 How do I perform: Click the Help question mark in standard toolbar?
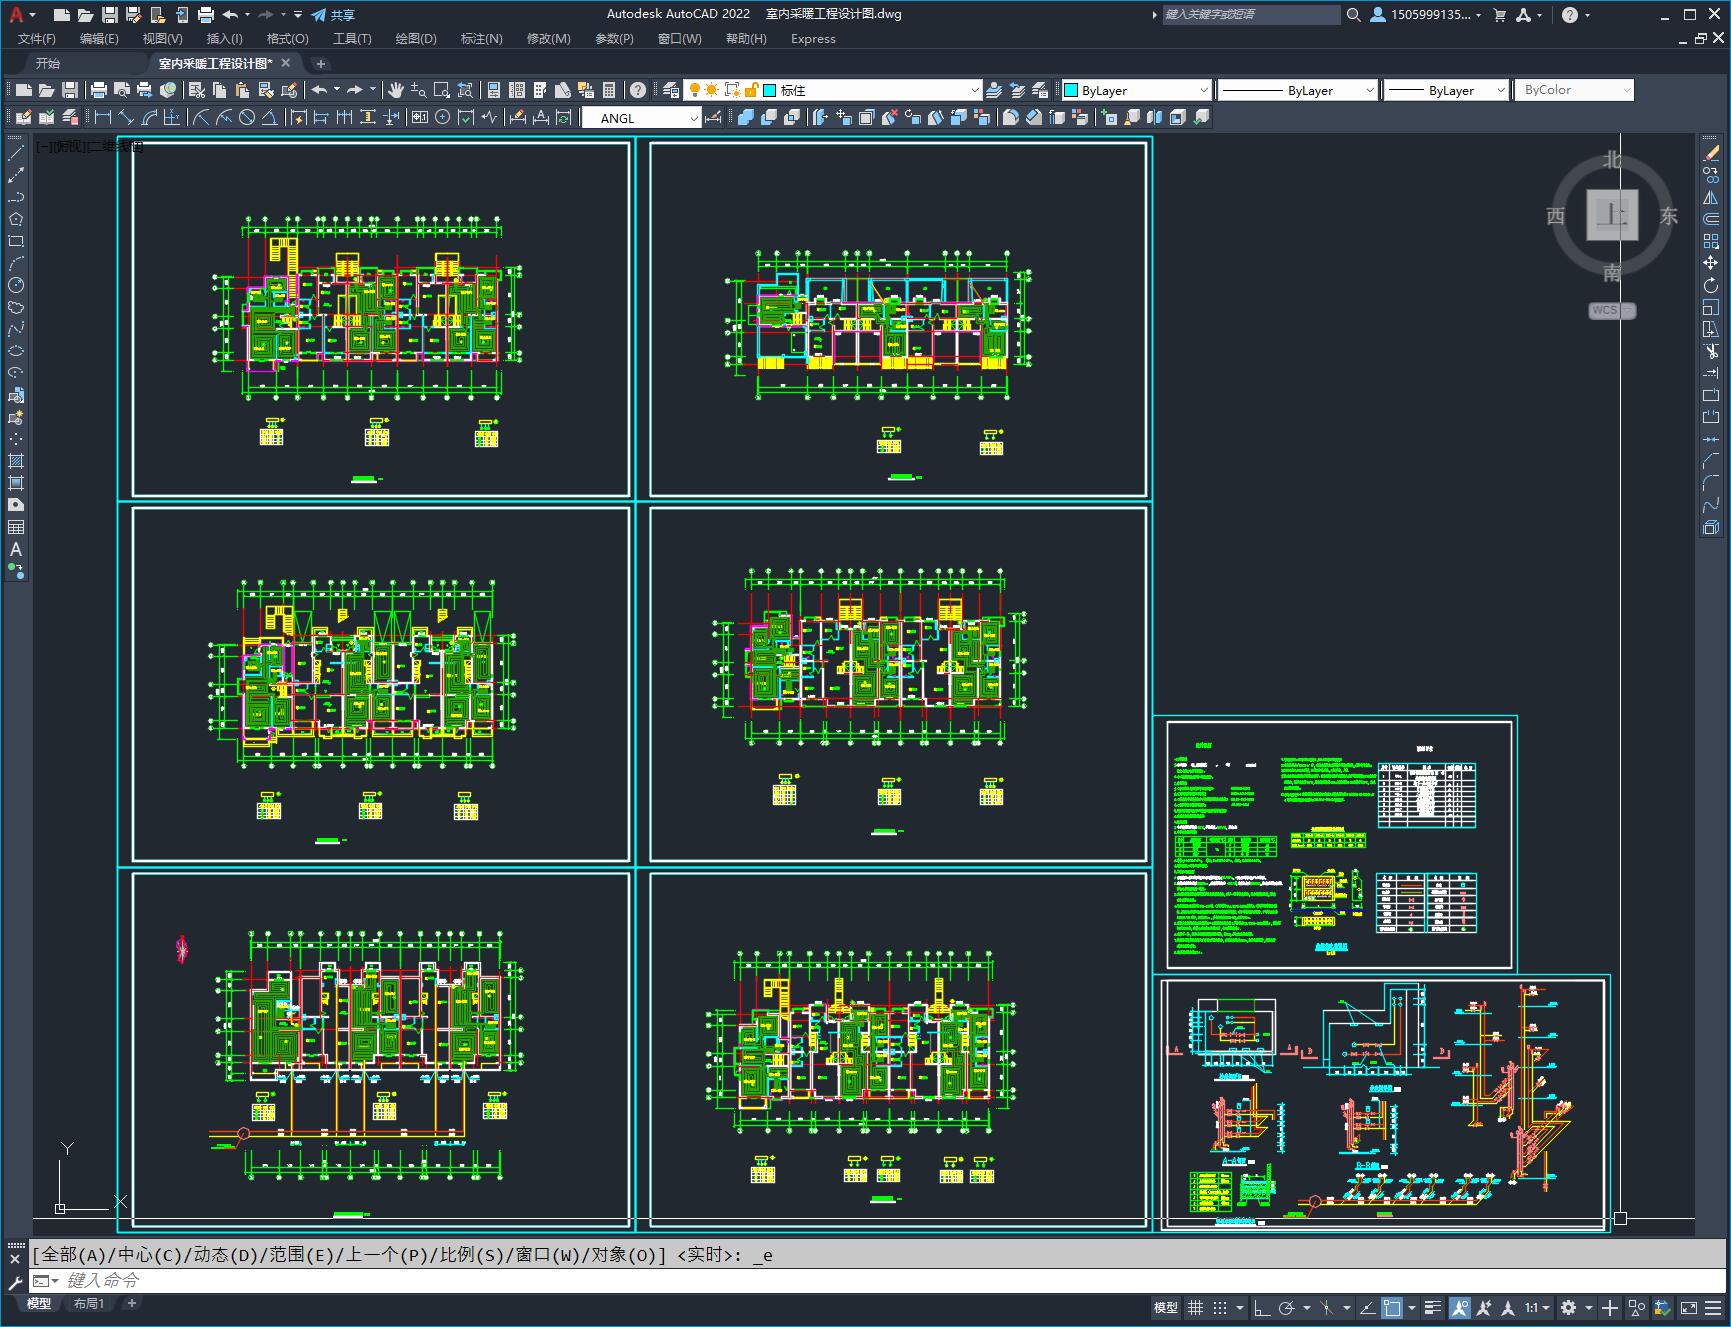(638, 90)
